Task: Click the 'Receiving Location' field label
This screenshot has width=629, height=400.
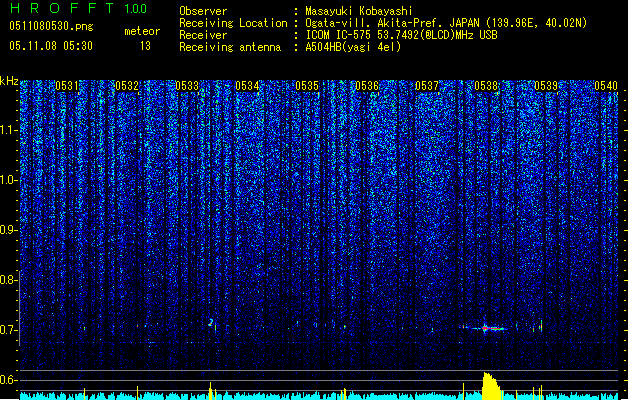Action: 233,23
